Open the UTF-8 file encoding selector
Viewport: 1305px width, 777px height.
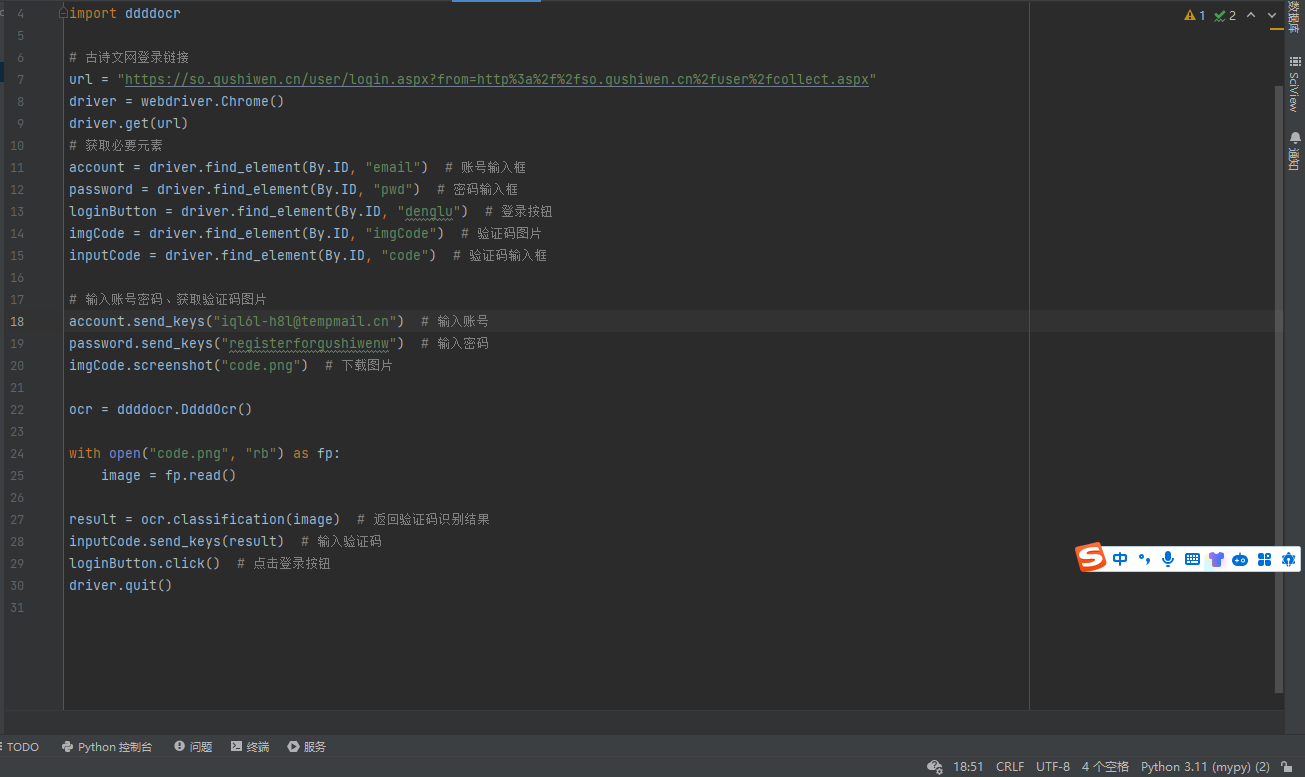click(x=1053, y=767)
